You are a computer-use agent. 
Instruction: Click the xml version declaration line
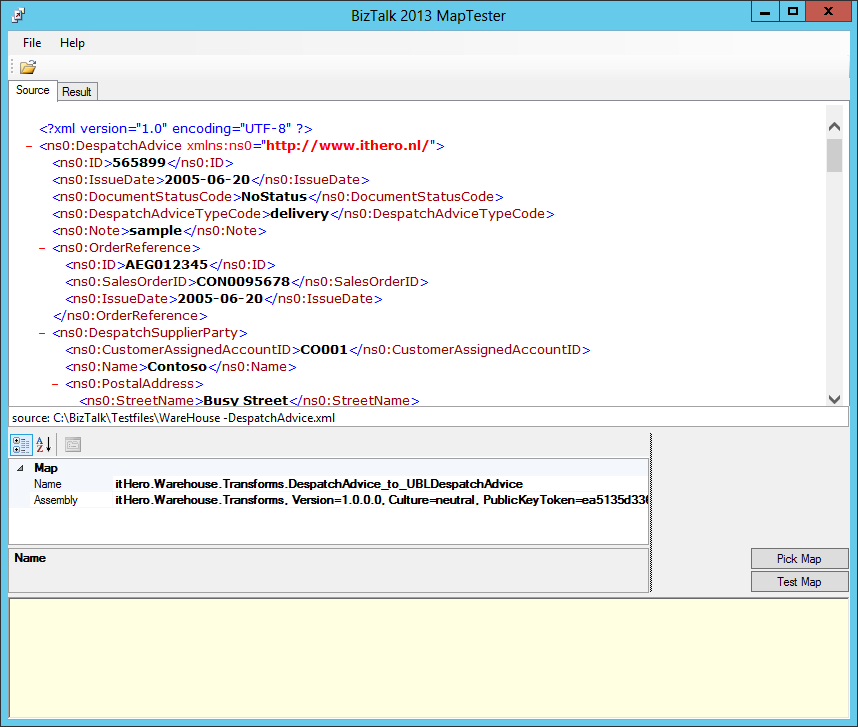tap(176, 129)
